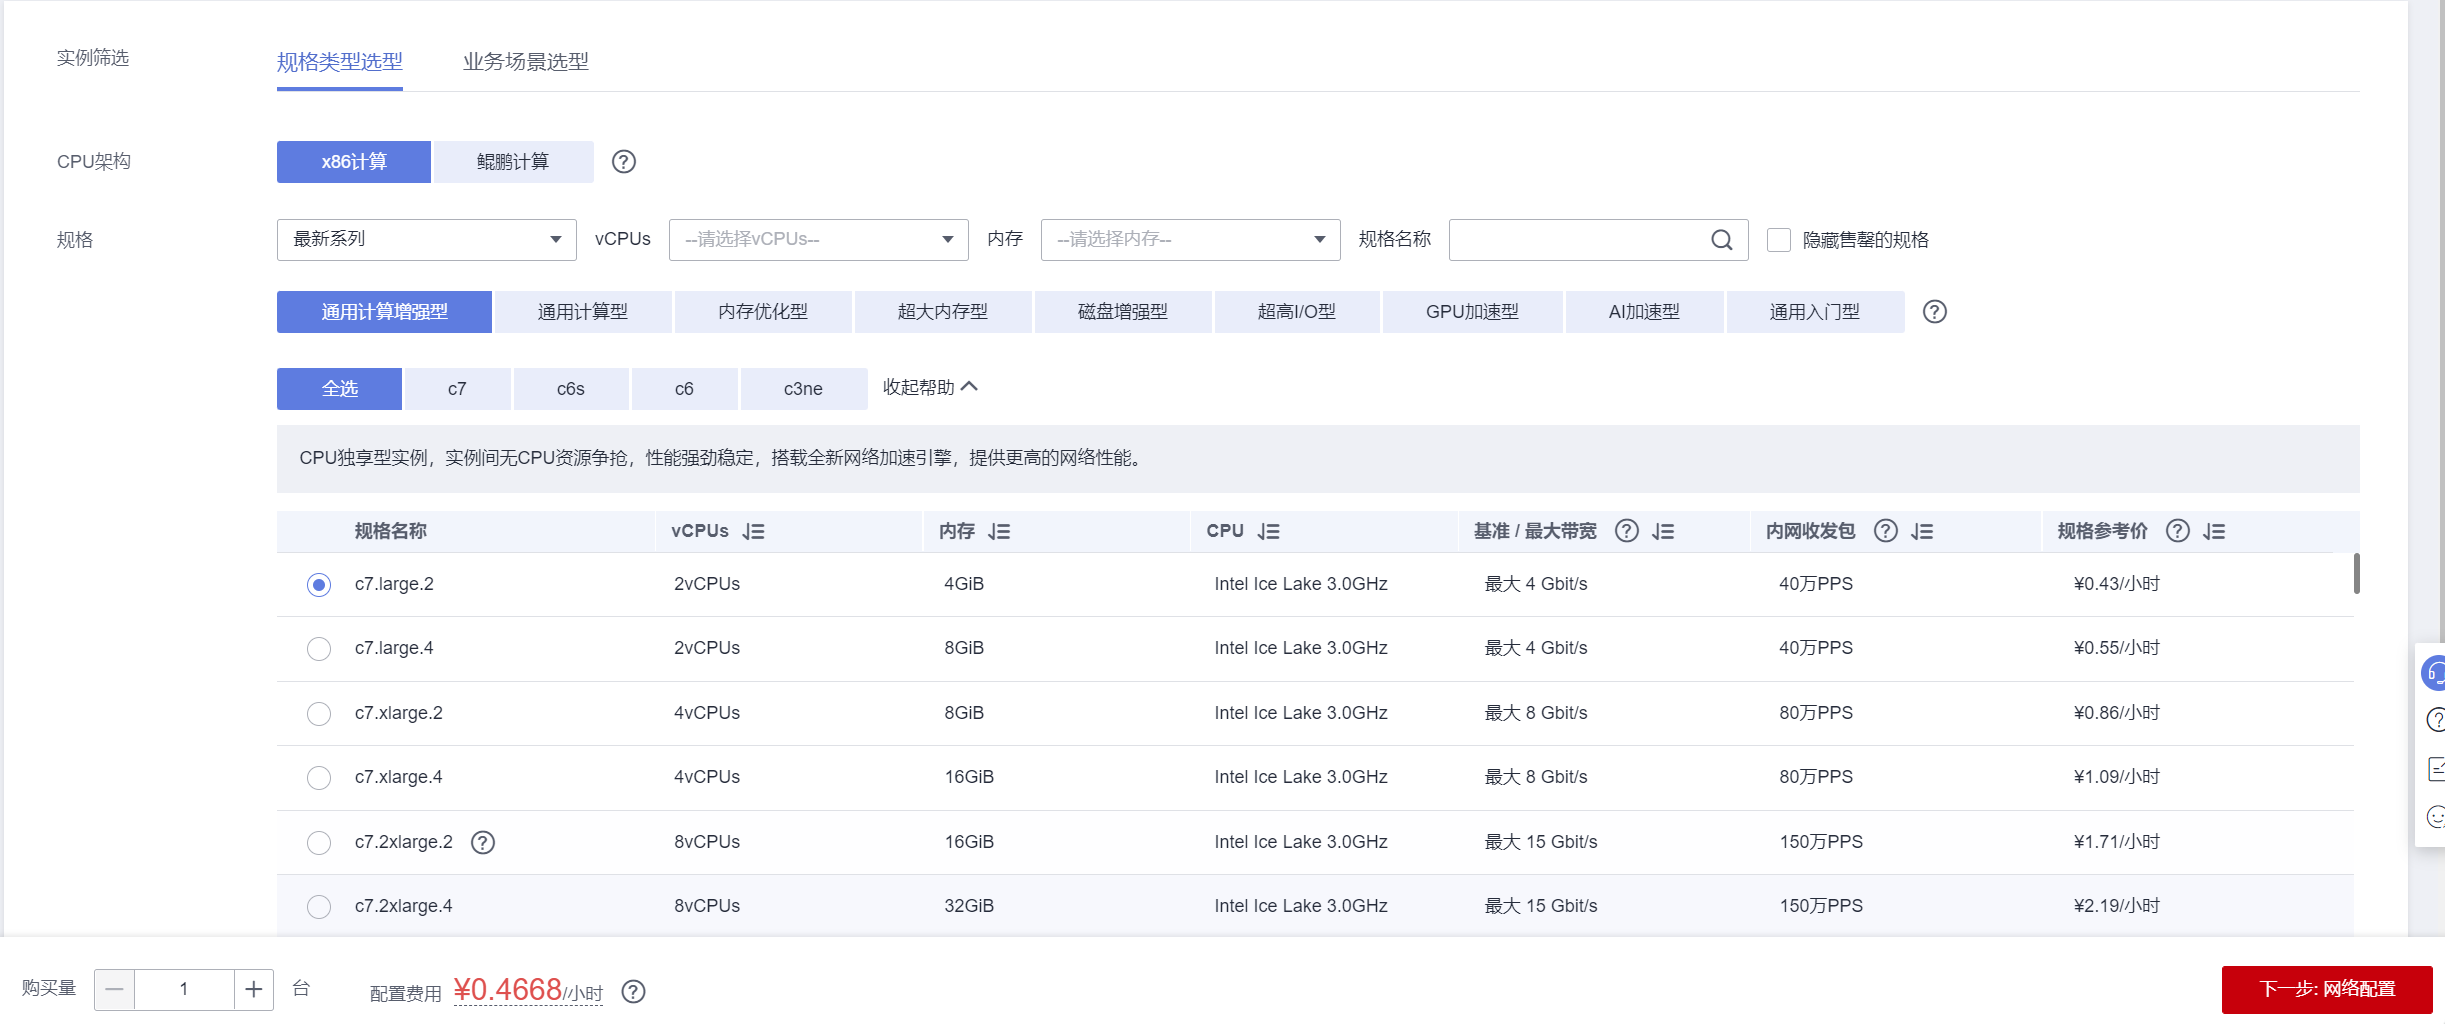Click the spec table vertical scrollbar
Viewport: 2445px width, 1024px height.
[2357, 574]
